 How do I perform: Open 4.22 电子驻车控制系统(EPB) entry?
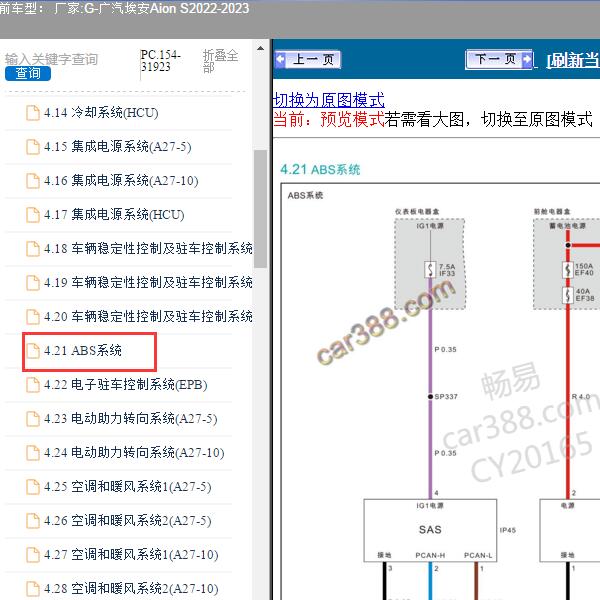point(126,385)
